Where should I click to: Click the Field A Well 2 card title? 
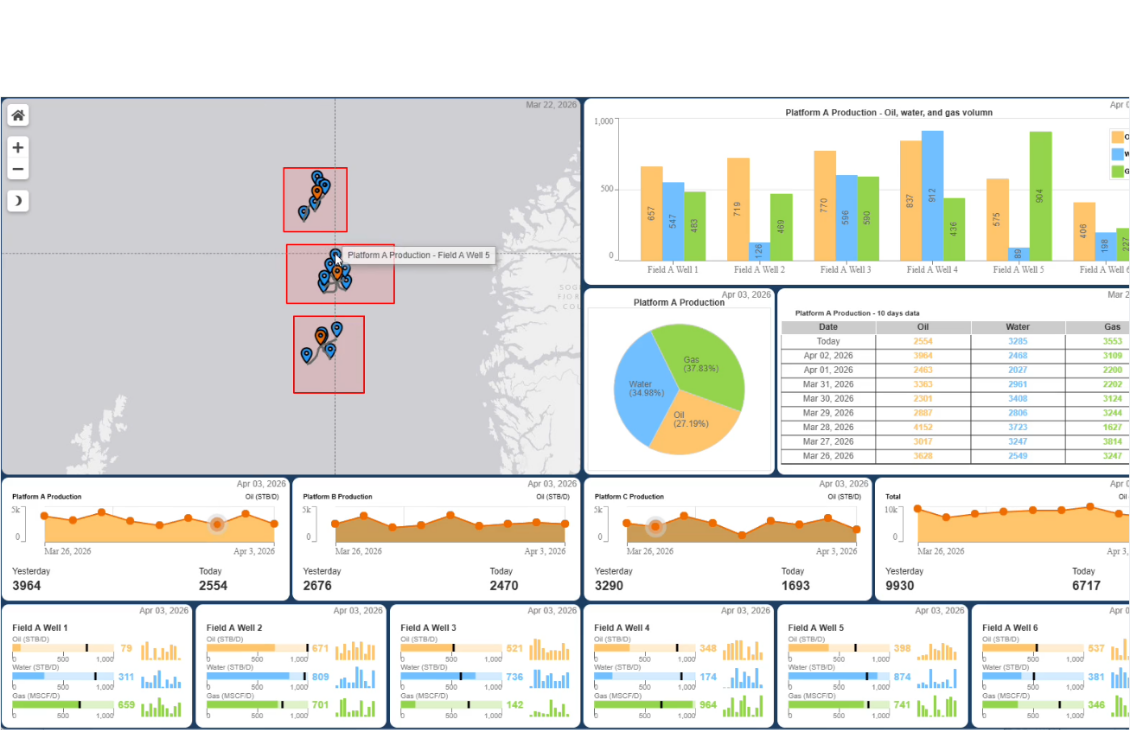[x=234, y=628]
